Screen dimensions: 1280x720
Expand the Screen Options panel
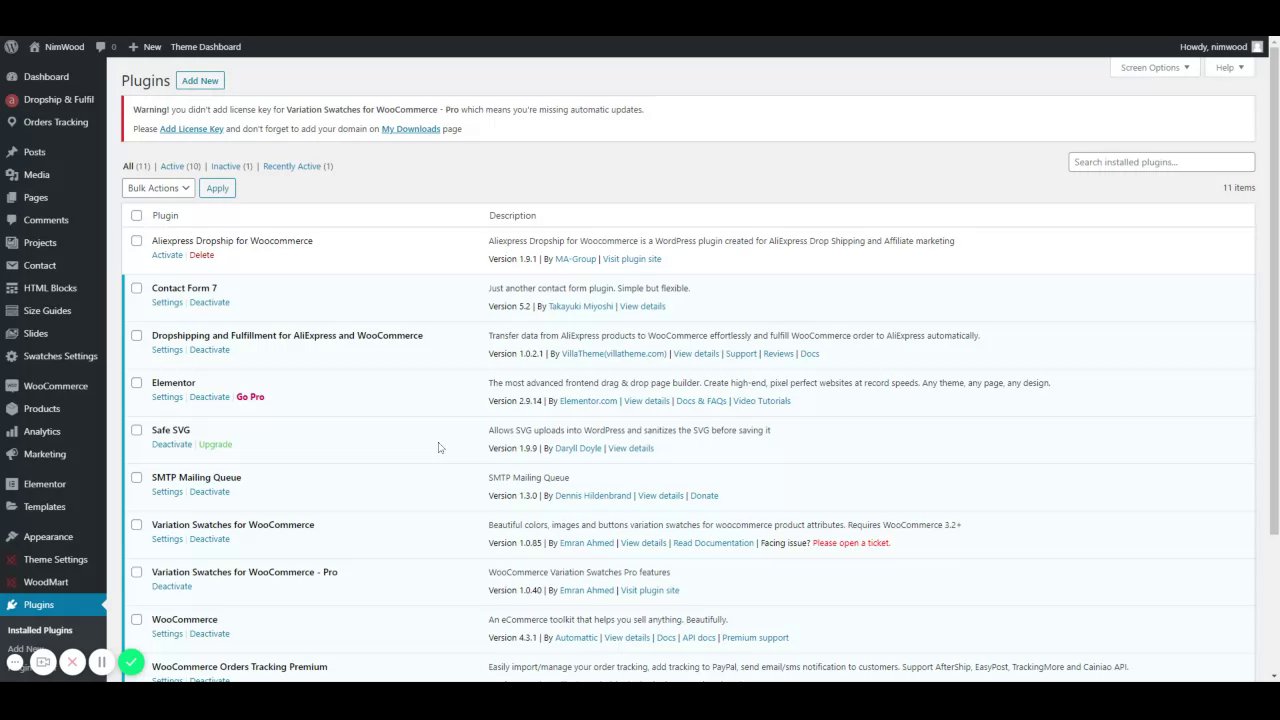(x=1154, y=68)
